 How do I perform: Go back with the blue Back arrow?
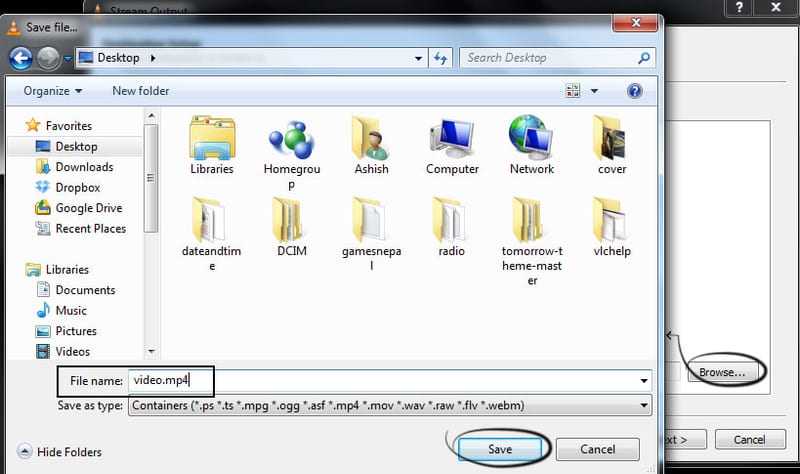(x=21, y=58)
